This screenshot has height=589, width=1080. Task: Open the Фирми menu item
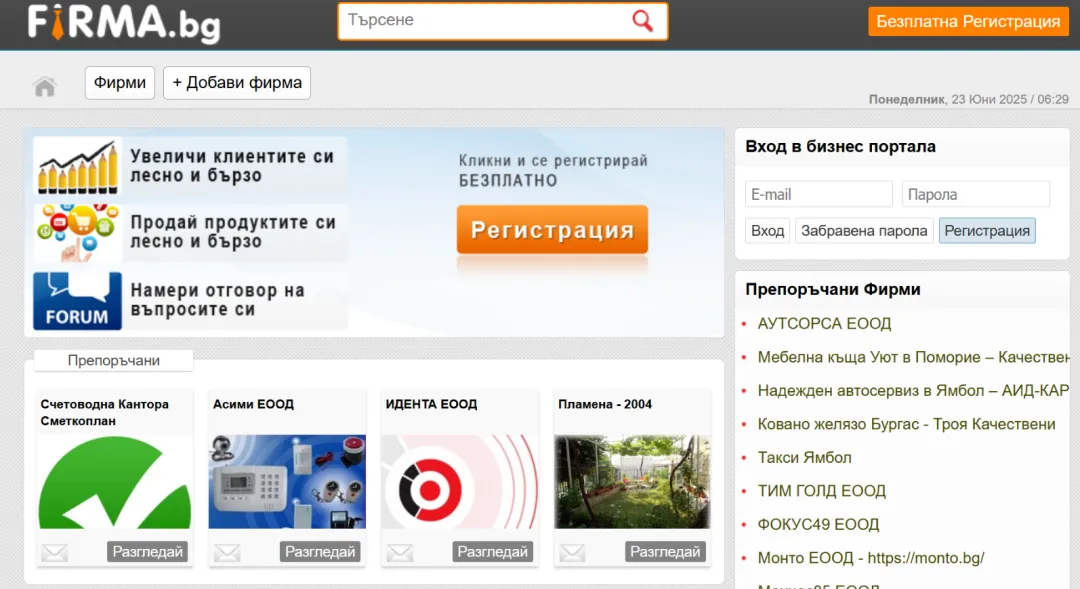(120, 83)
